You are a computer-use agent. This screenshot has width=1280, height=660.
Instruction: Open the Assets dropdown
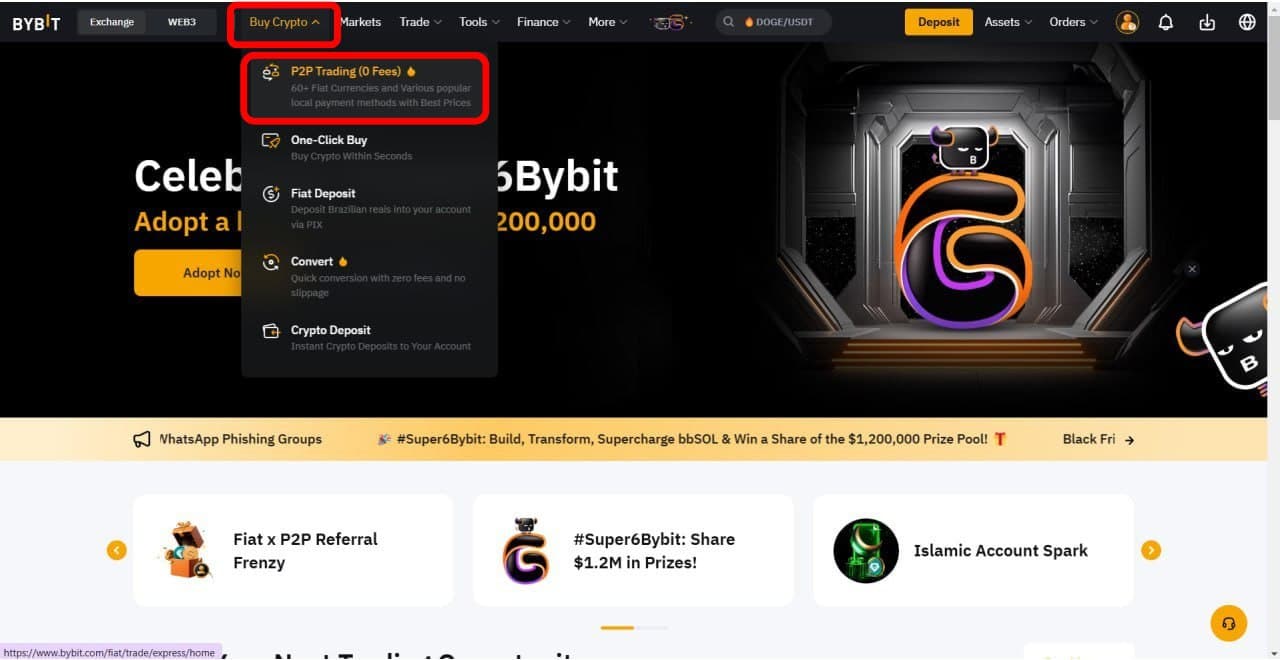pyautogui.click(x=1006, y=21)
